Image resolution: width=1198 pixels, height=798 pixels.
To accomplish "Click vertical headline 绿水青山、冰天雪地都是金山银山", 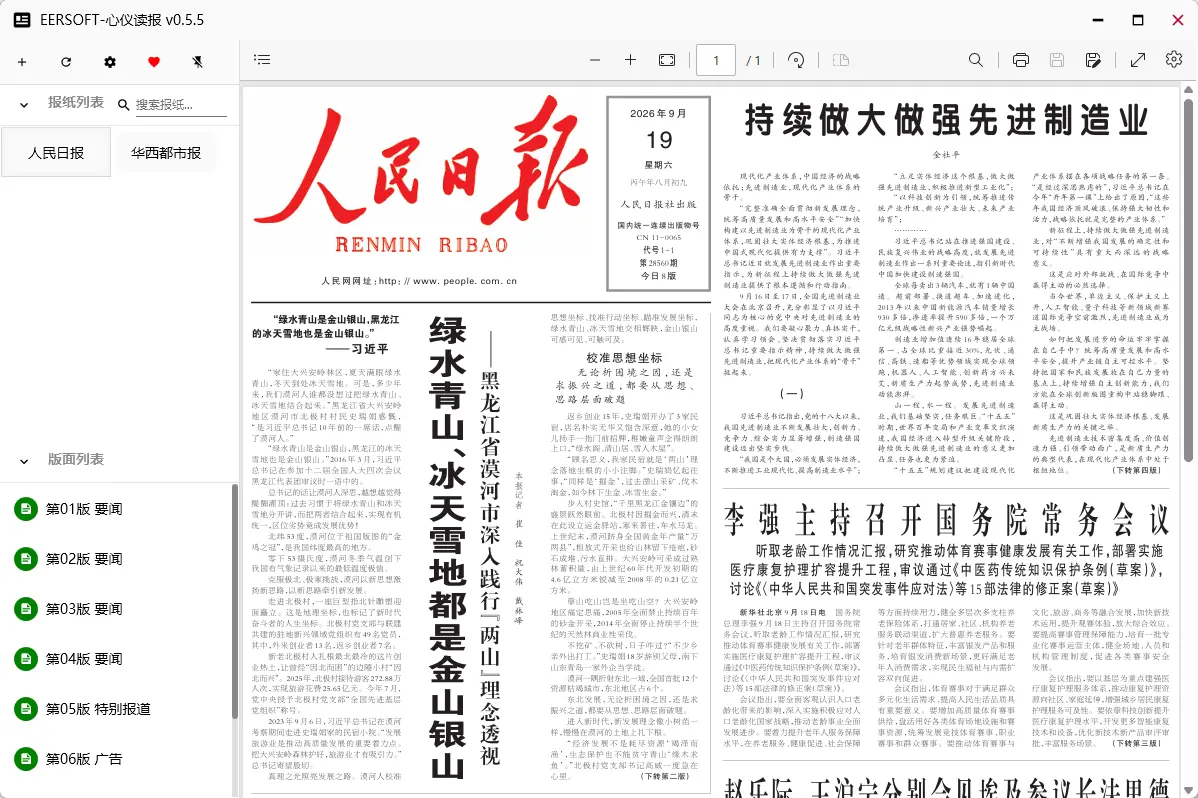I will pos(448,548).
